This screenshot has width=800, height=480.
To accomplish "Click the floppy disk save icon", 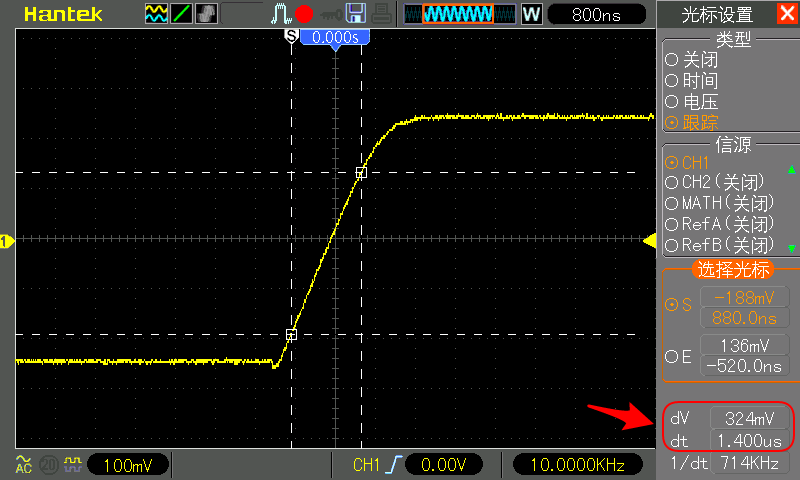I will click(x=355, y=14).
